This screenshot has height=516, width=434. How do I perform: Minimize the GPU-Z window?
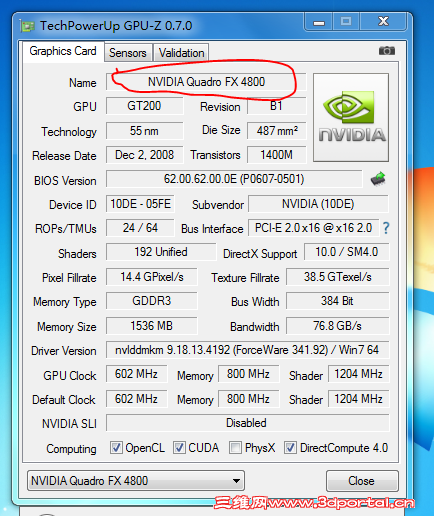319,22
